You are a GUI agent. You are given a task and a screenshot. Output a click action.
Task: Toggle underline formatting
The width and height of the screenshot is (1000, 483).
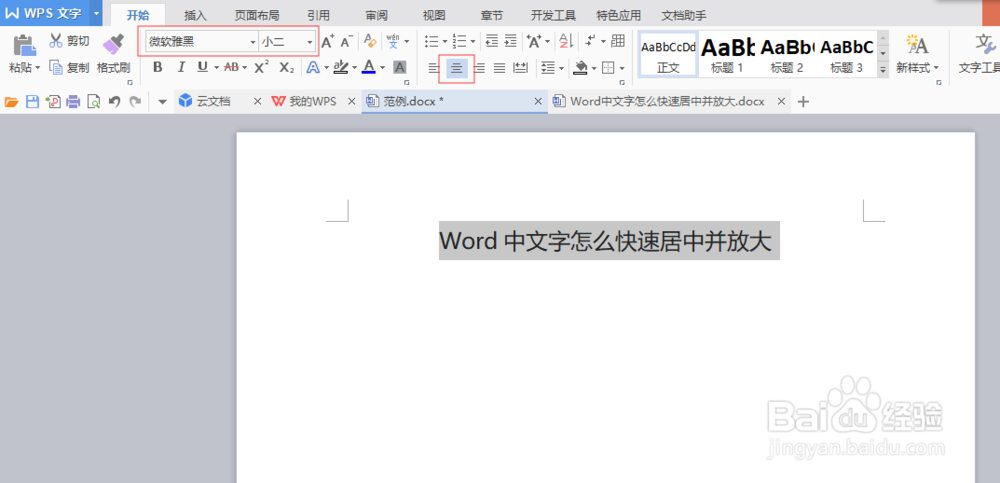click(203, 67)
